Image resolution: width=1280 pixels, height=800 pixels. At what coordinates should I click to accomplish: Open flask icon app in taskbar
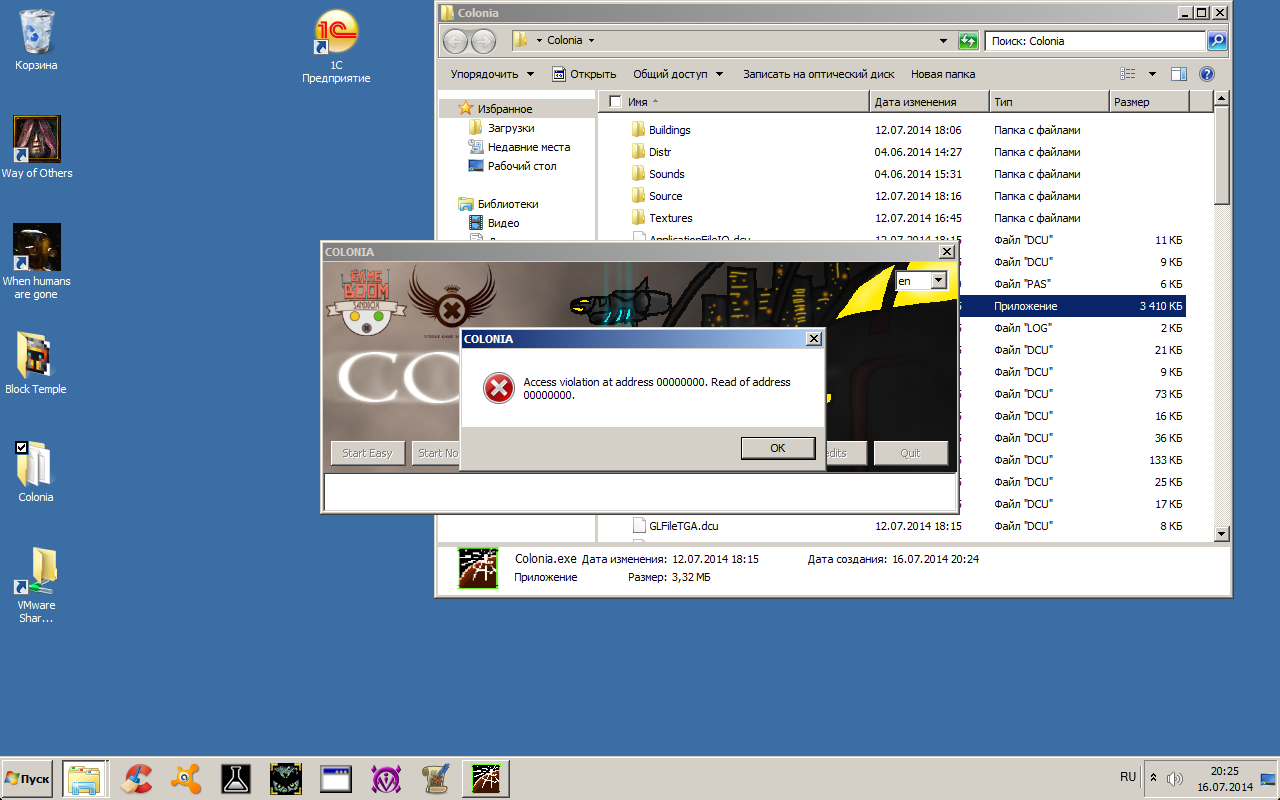[x=236, y=778]
